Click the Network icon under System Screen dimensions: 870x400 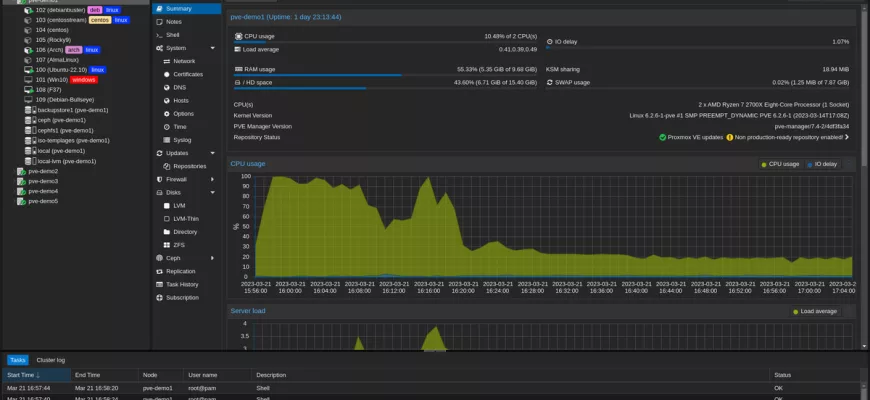pyautogui.click(x=166, y=61)
